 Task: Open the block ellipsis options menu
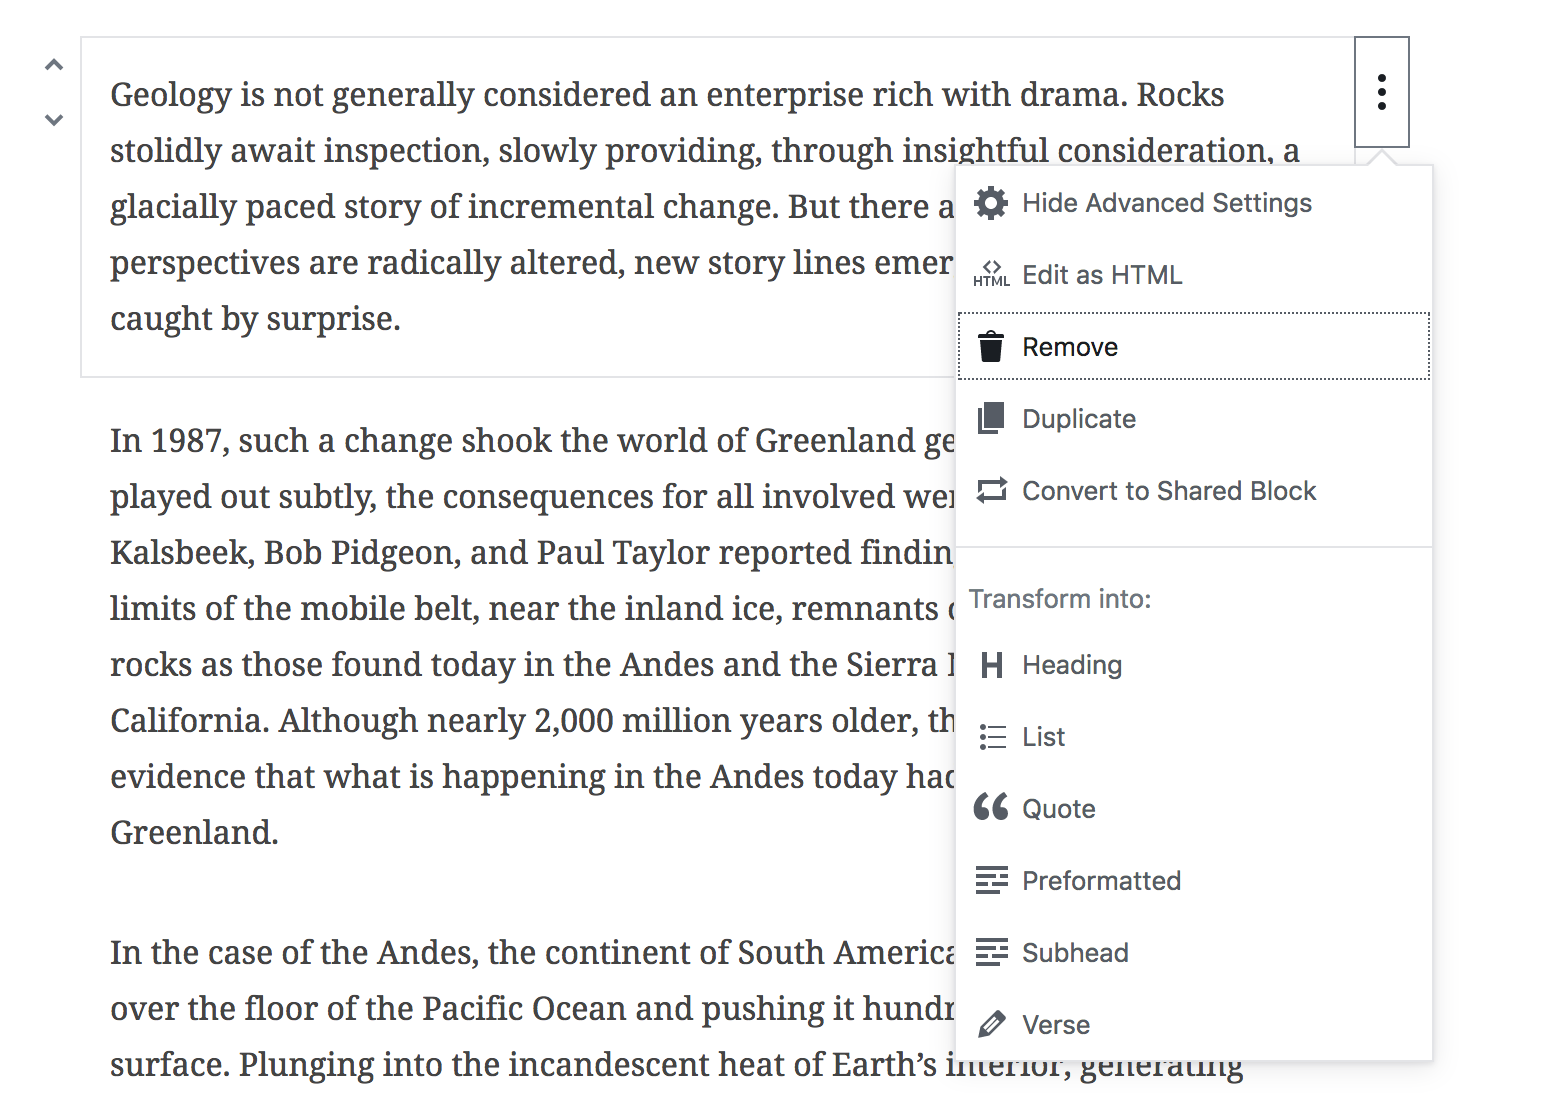[x=1382, y=91]
